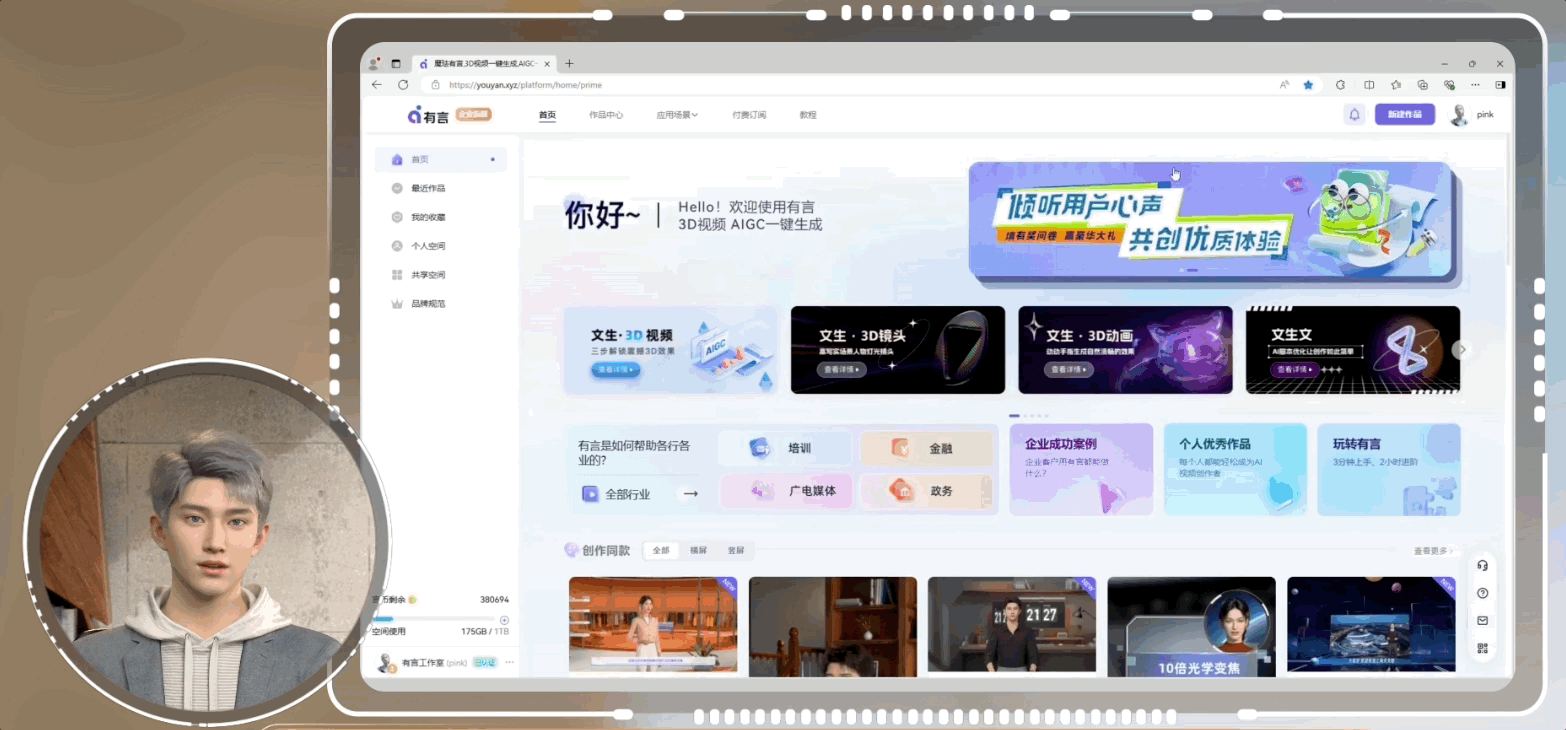This screenshot has width=1566, height=730.
Task: Open the 付费订阅 menu item
Action: tap(749, 115)
